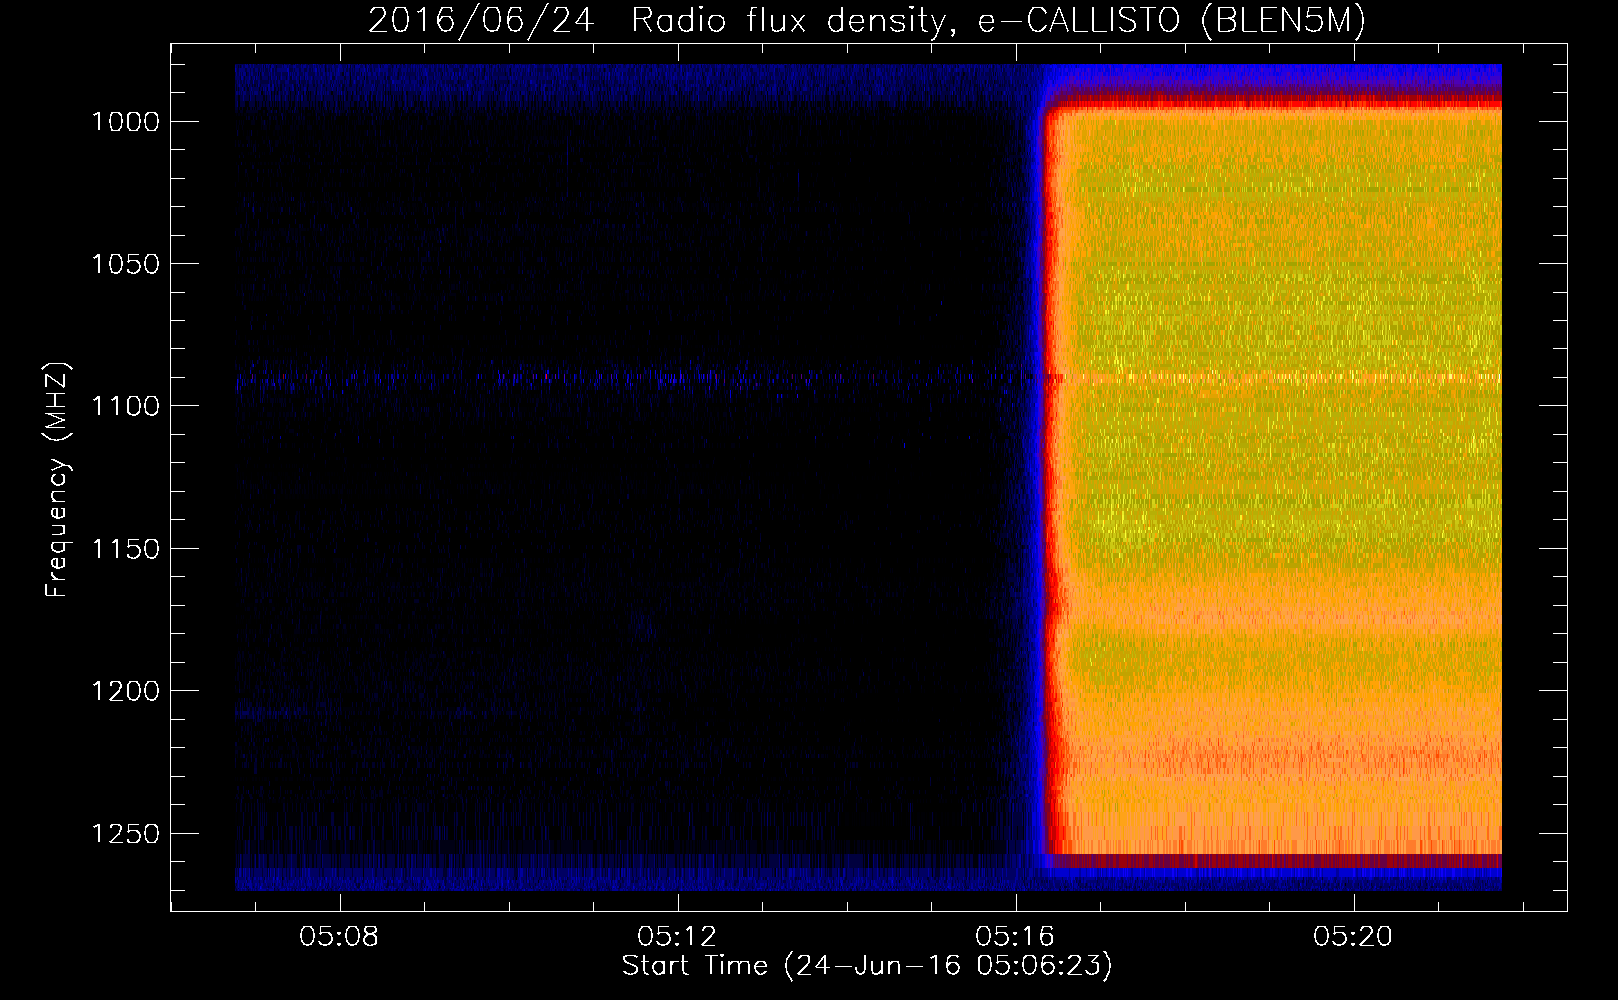Click the 1100 frequency tick label
The image size is (1618, 1000).
(125, 406)
